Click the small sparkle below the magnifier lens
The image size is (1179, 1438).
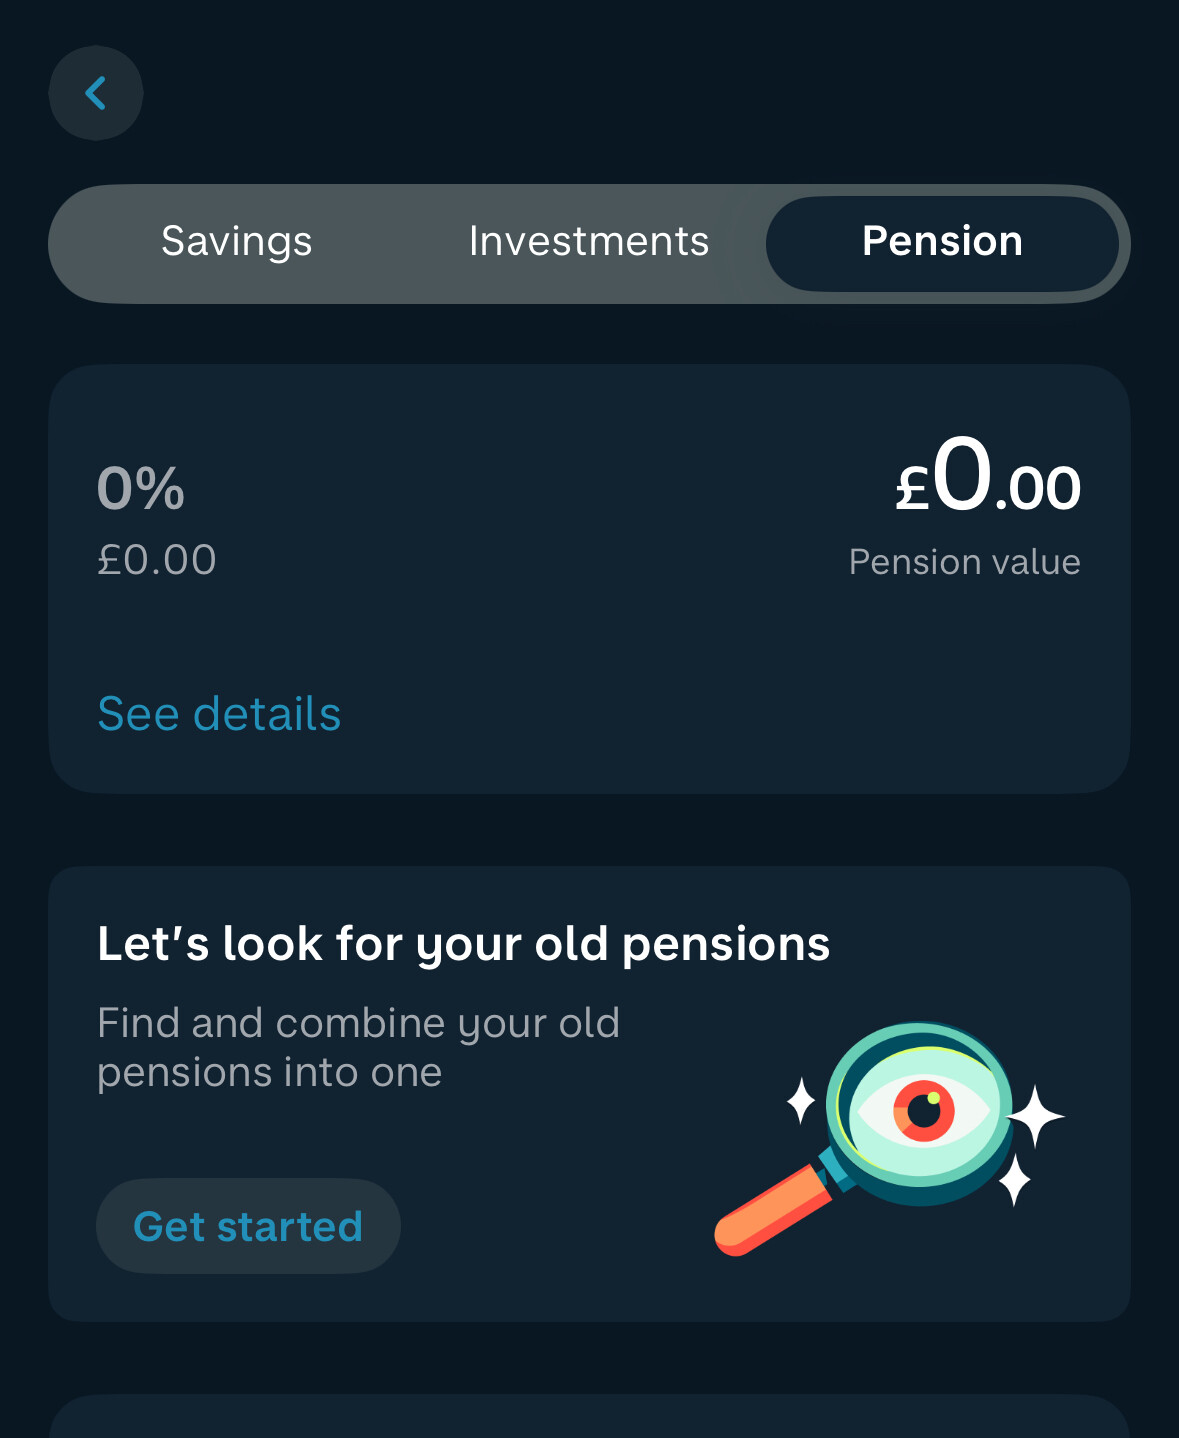(x=1015, y=1180)
